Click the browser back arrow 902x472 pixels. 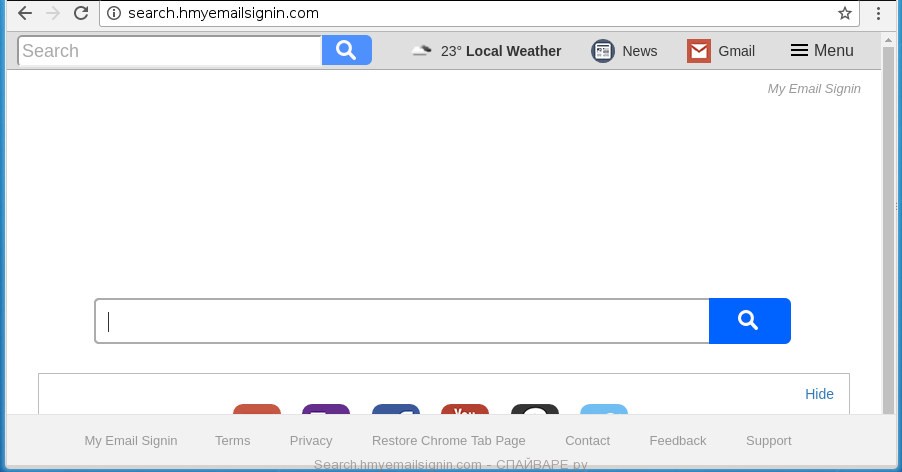(x=25, y=13)
